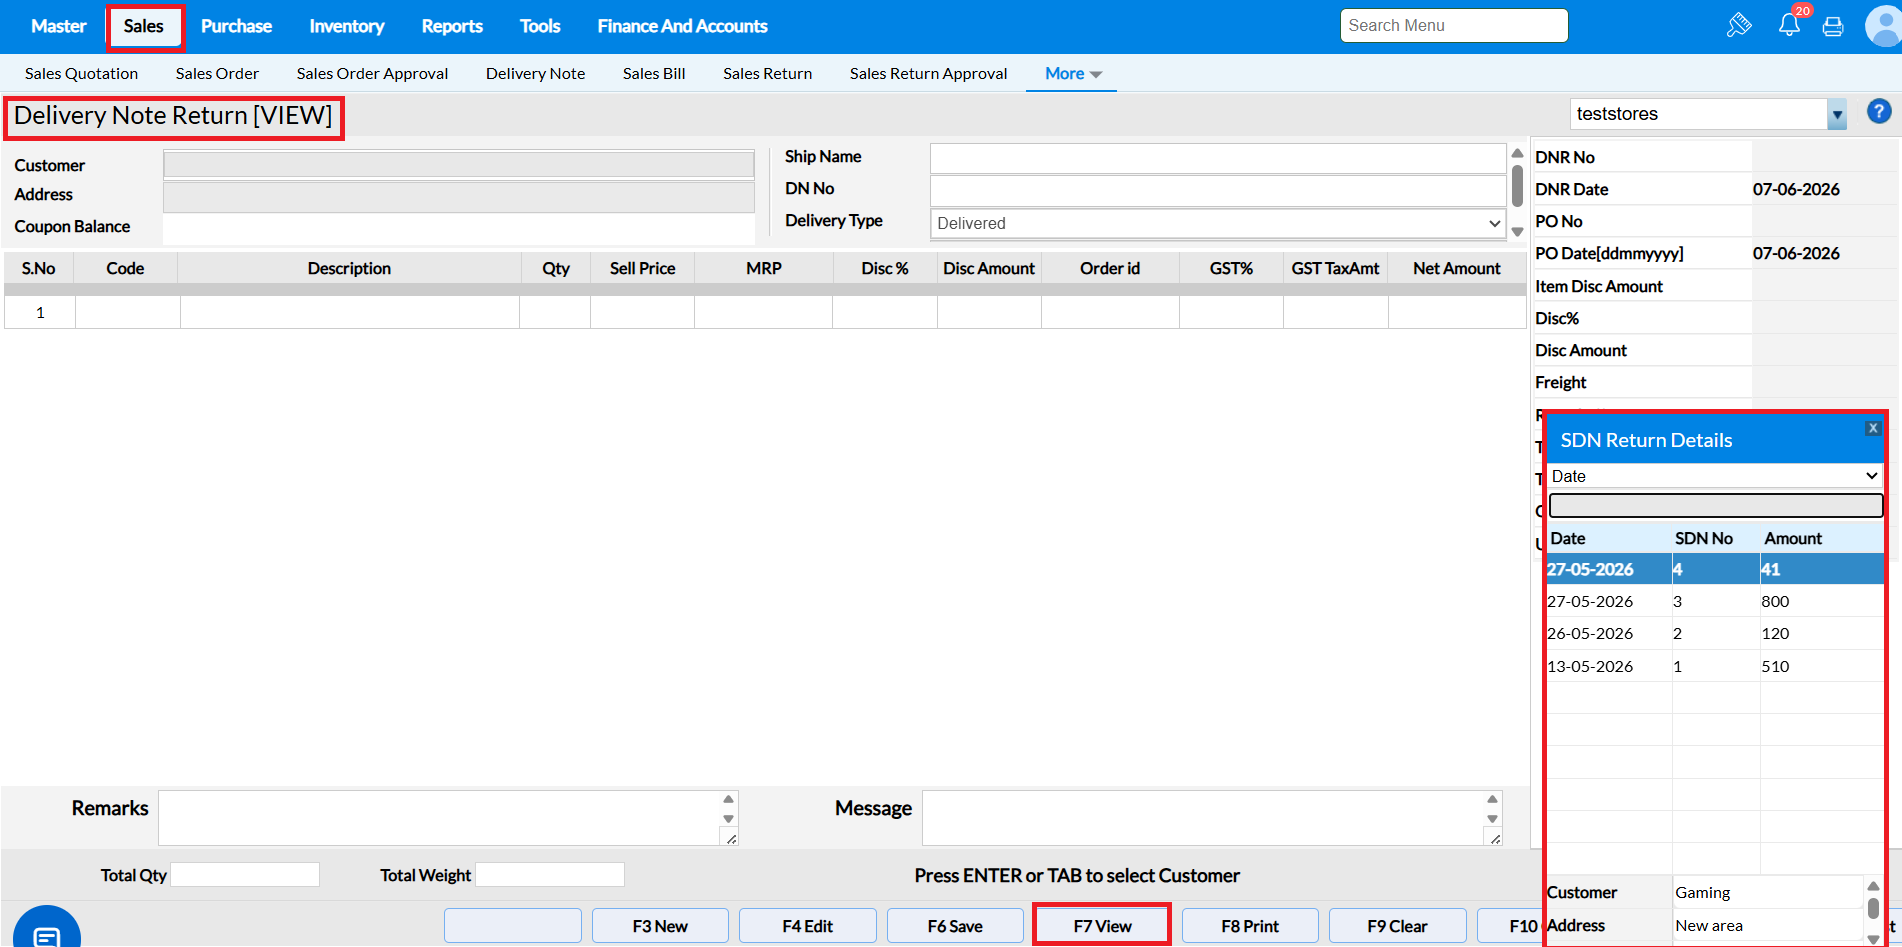This screenshot has height=947, width=1902.
Task: Click the pin/stamp icon in top bar
Action: point(1739,25)
